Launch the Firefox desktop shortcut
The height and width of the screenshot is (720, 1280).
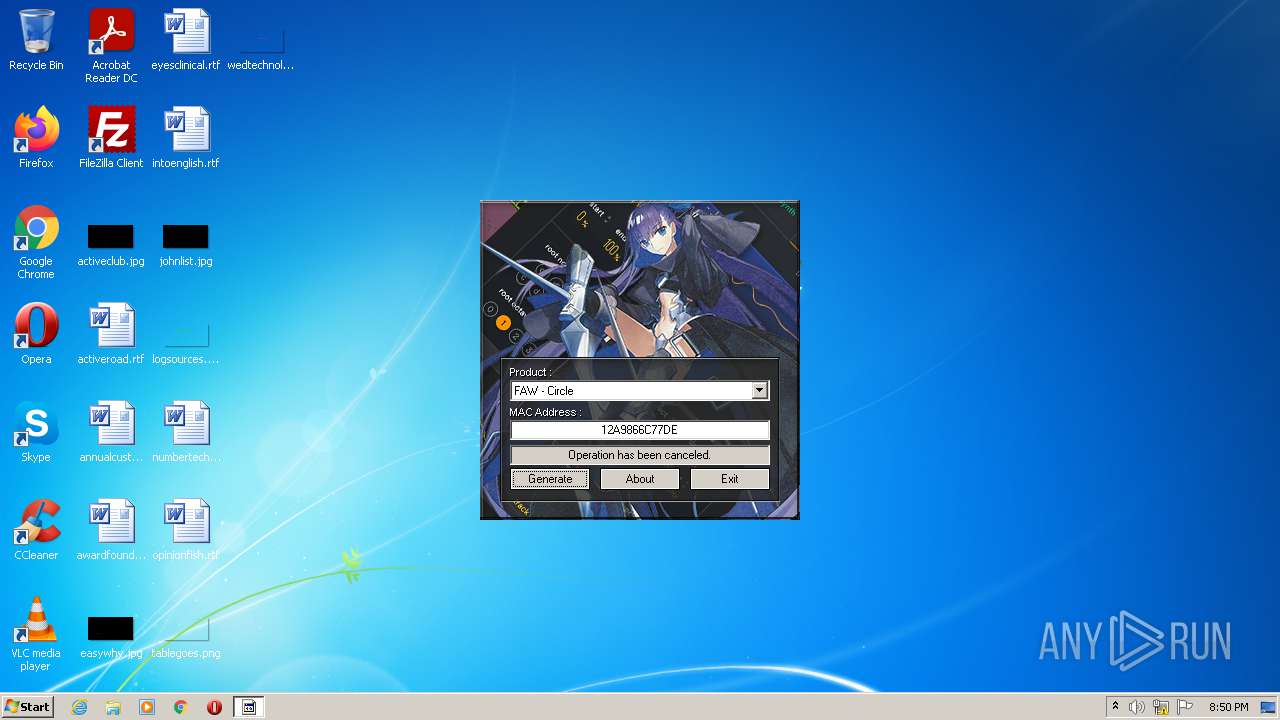point(36,138)
